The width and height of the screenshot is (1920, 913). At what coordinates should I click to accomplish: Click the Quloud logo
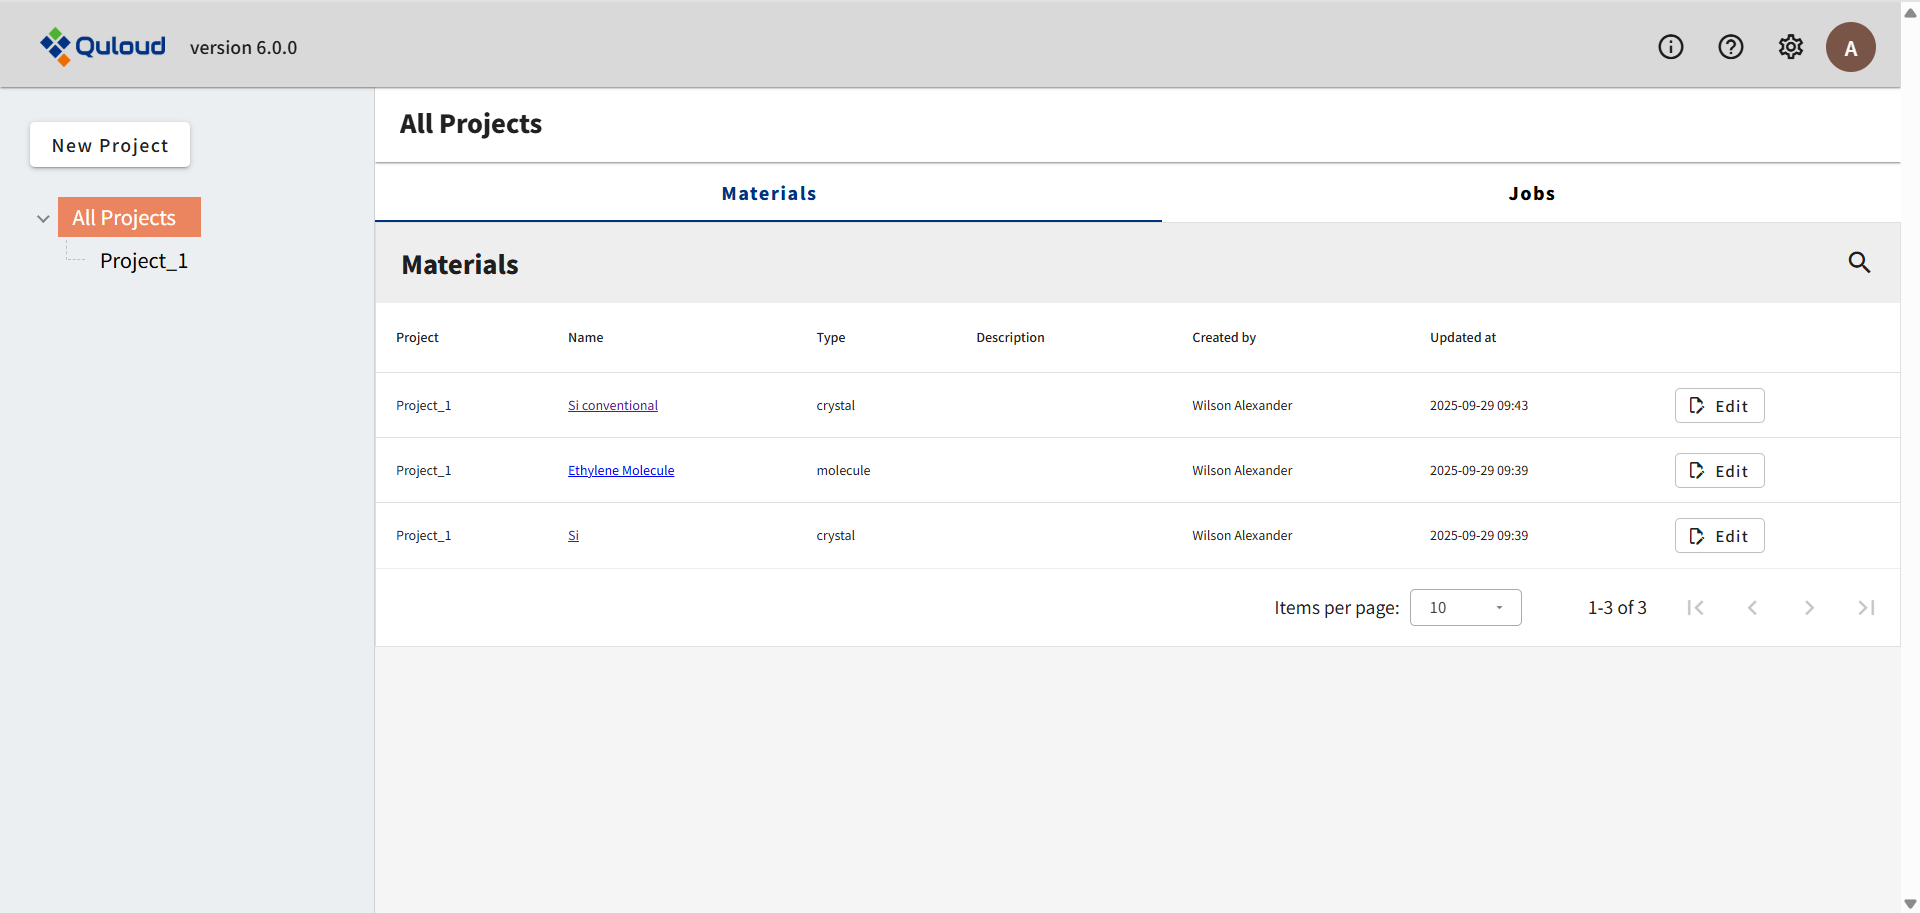pos(103,46)
